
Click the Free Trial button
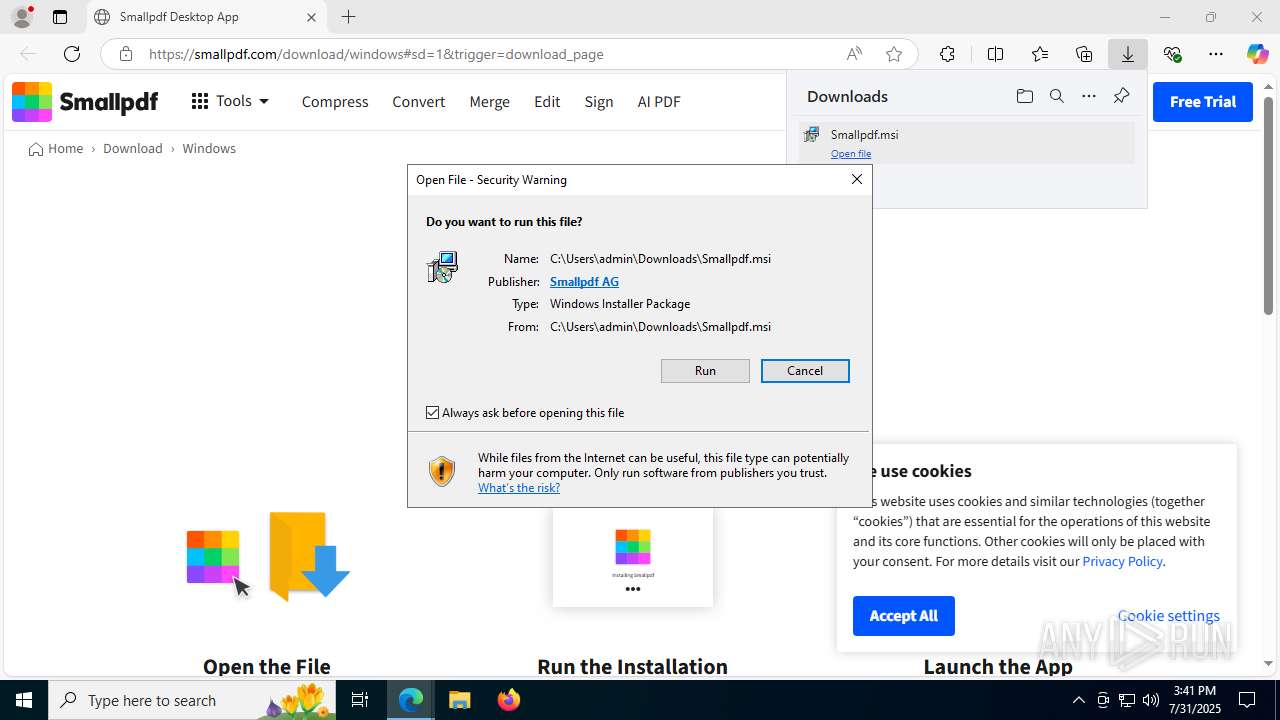[1203, 102]
